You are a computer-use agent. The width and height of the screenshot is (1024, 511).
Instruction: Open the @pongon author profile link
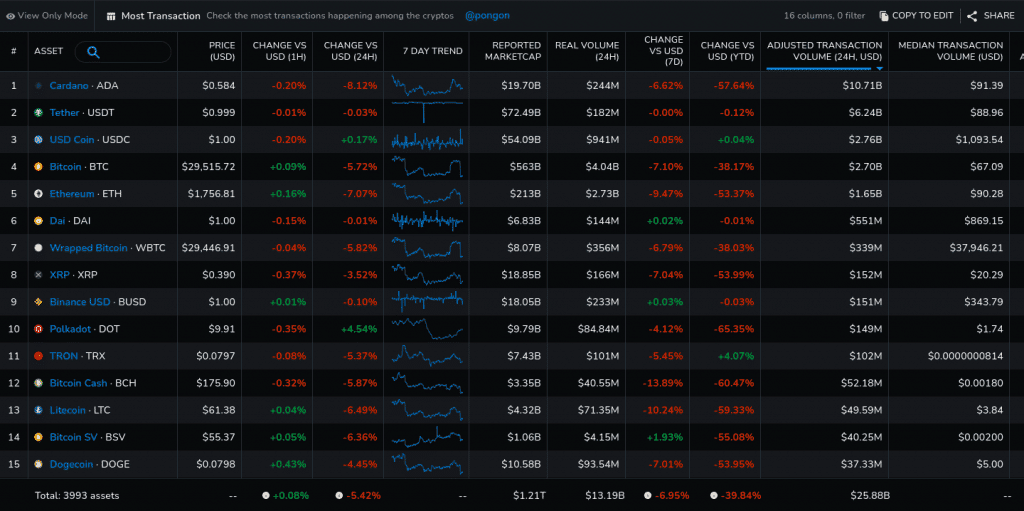487,16
